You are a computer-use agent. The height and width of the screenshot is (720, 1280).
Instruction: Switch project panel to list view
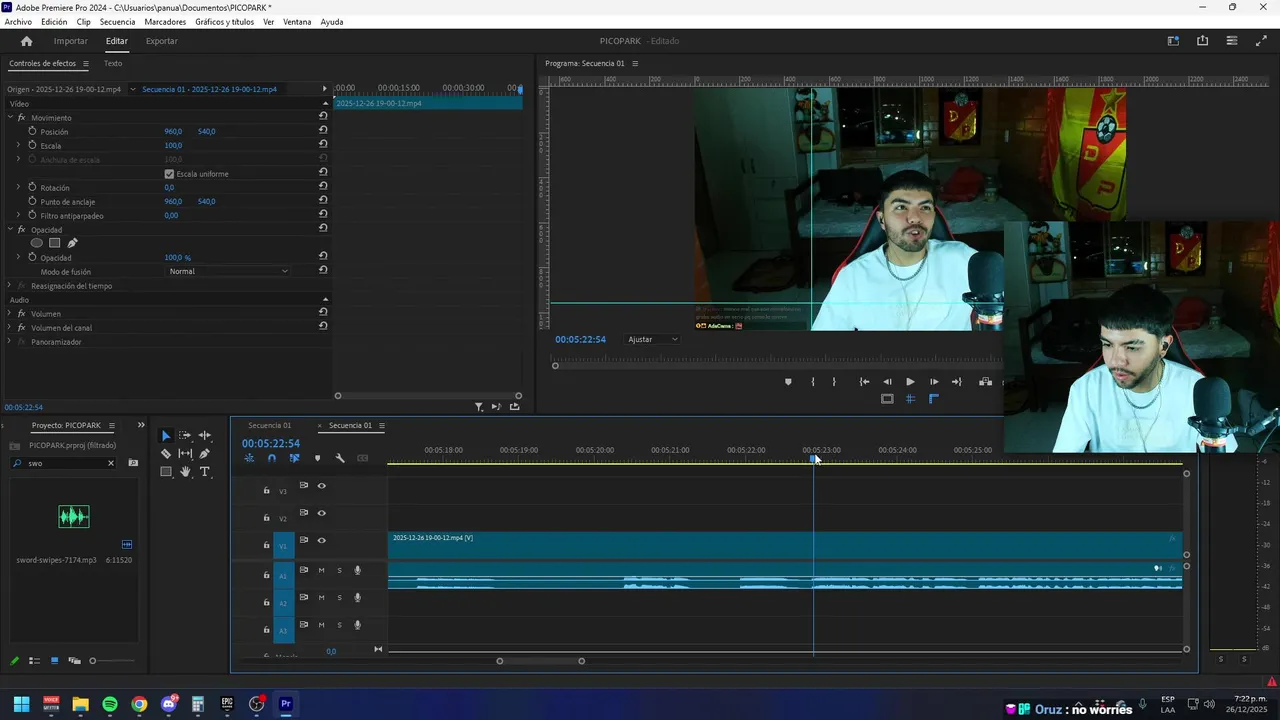tap(34, 661)
